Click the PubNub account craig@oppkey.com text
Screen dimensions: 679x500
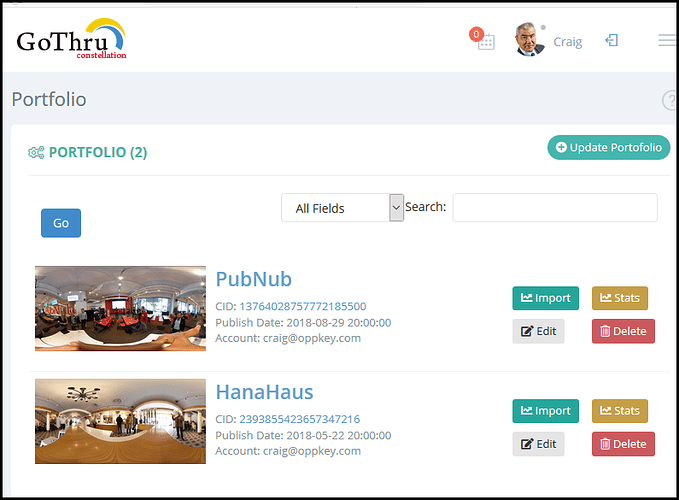click(288, 338)
